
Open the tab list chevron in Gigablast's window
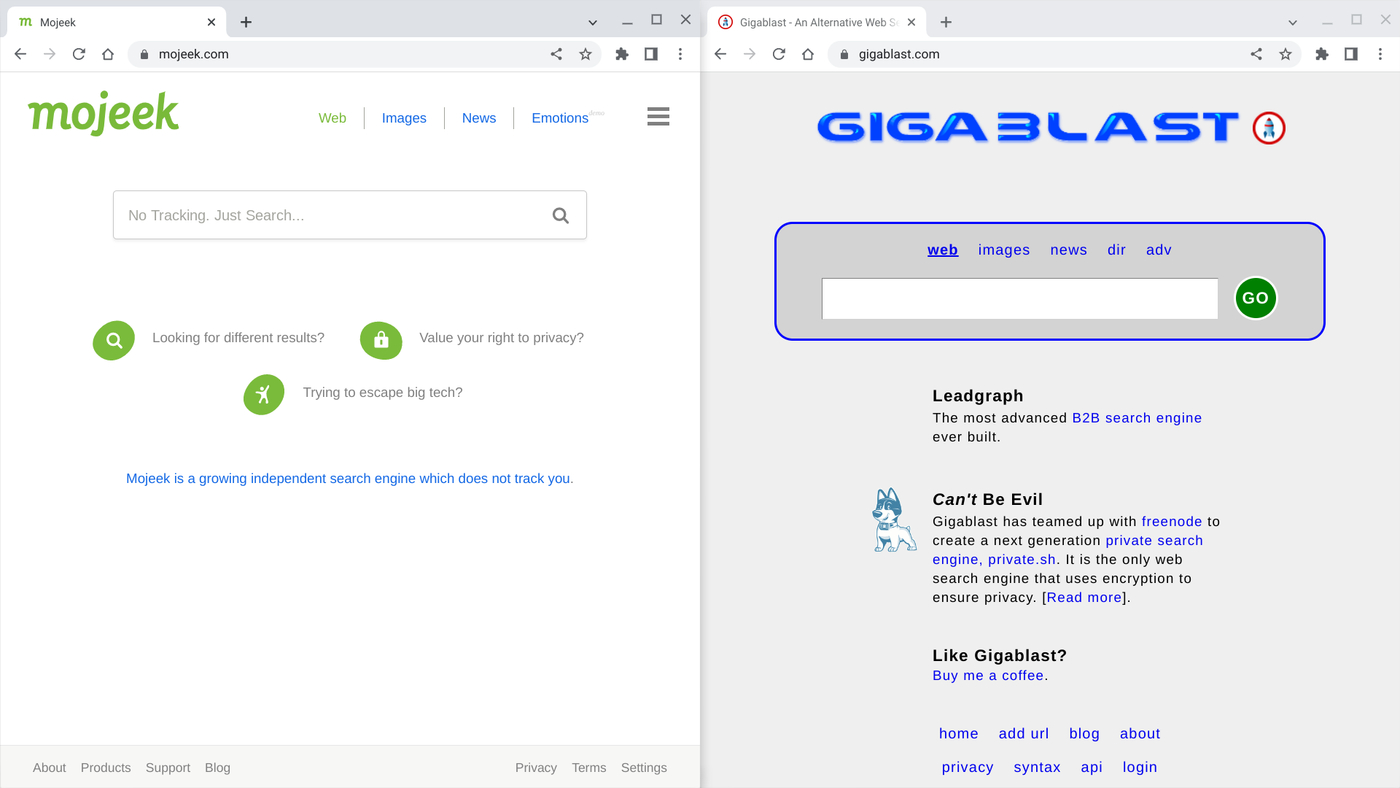[x=1292, y=21]
